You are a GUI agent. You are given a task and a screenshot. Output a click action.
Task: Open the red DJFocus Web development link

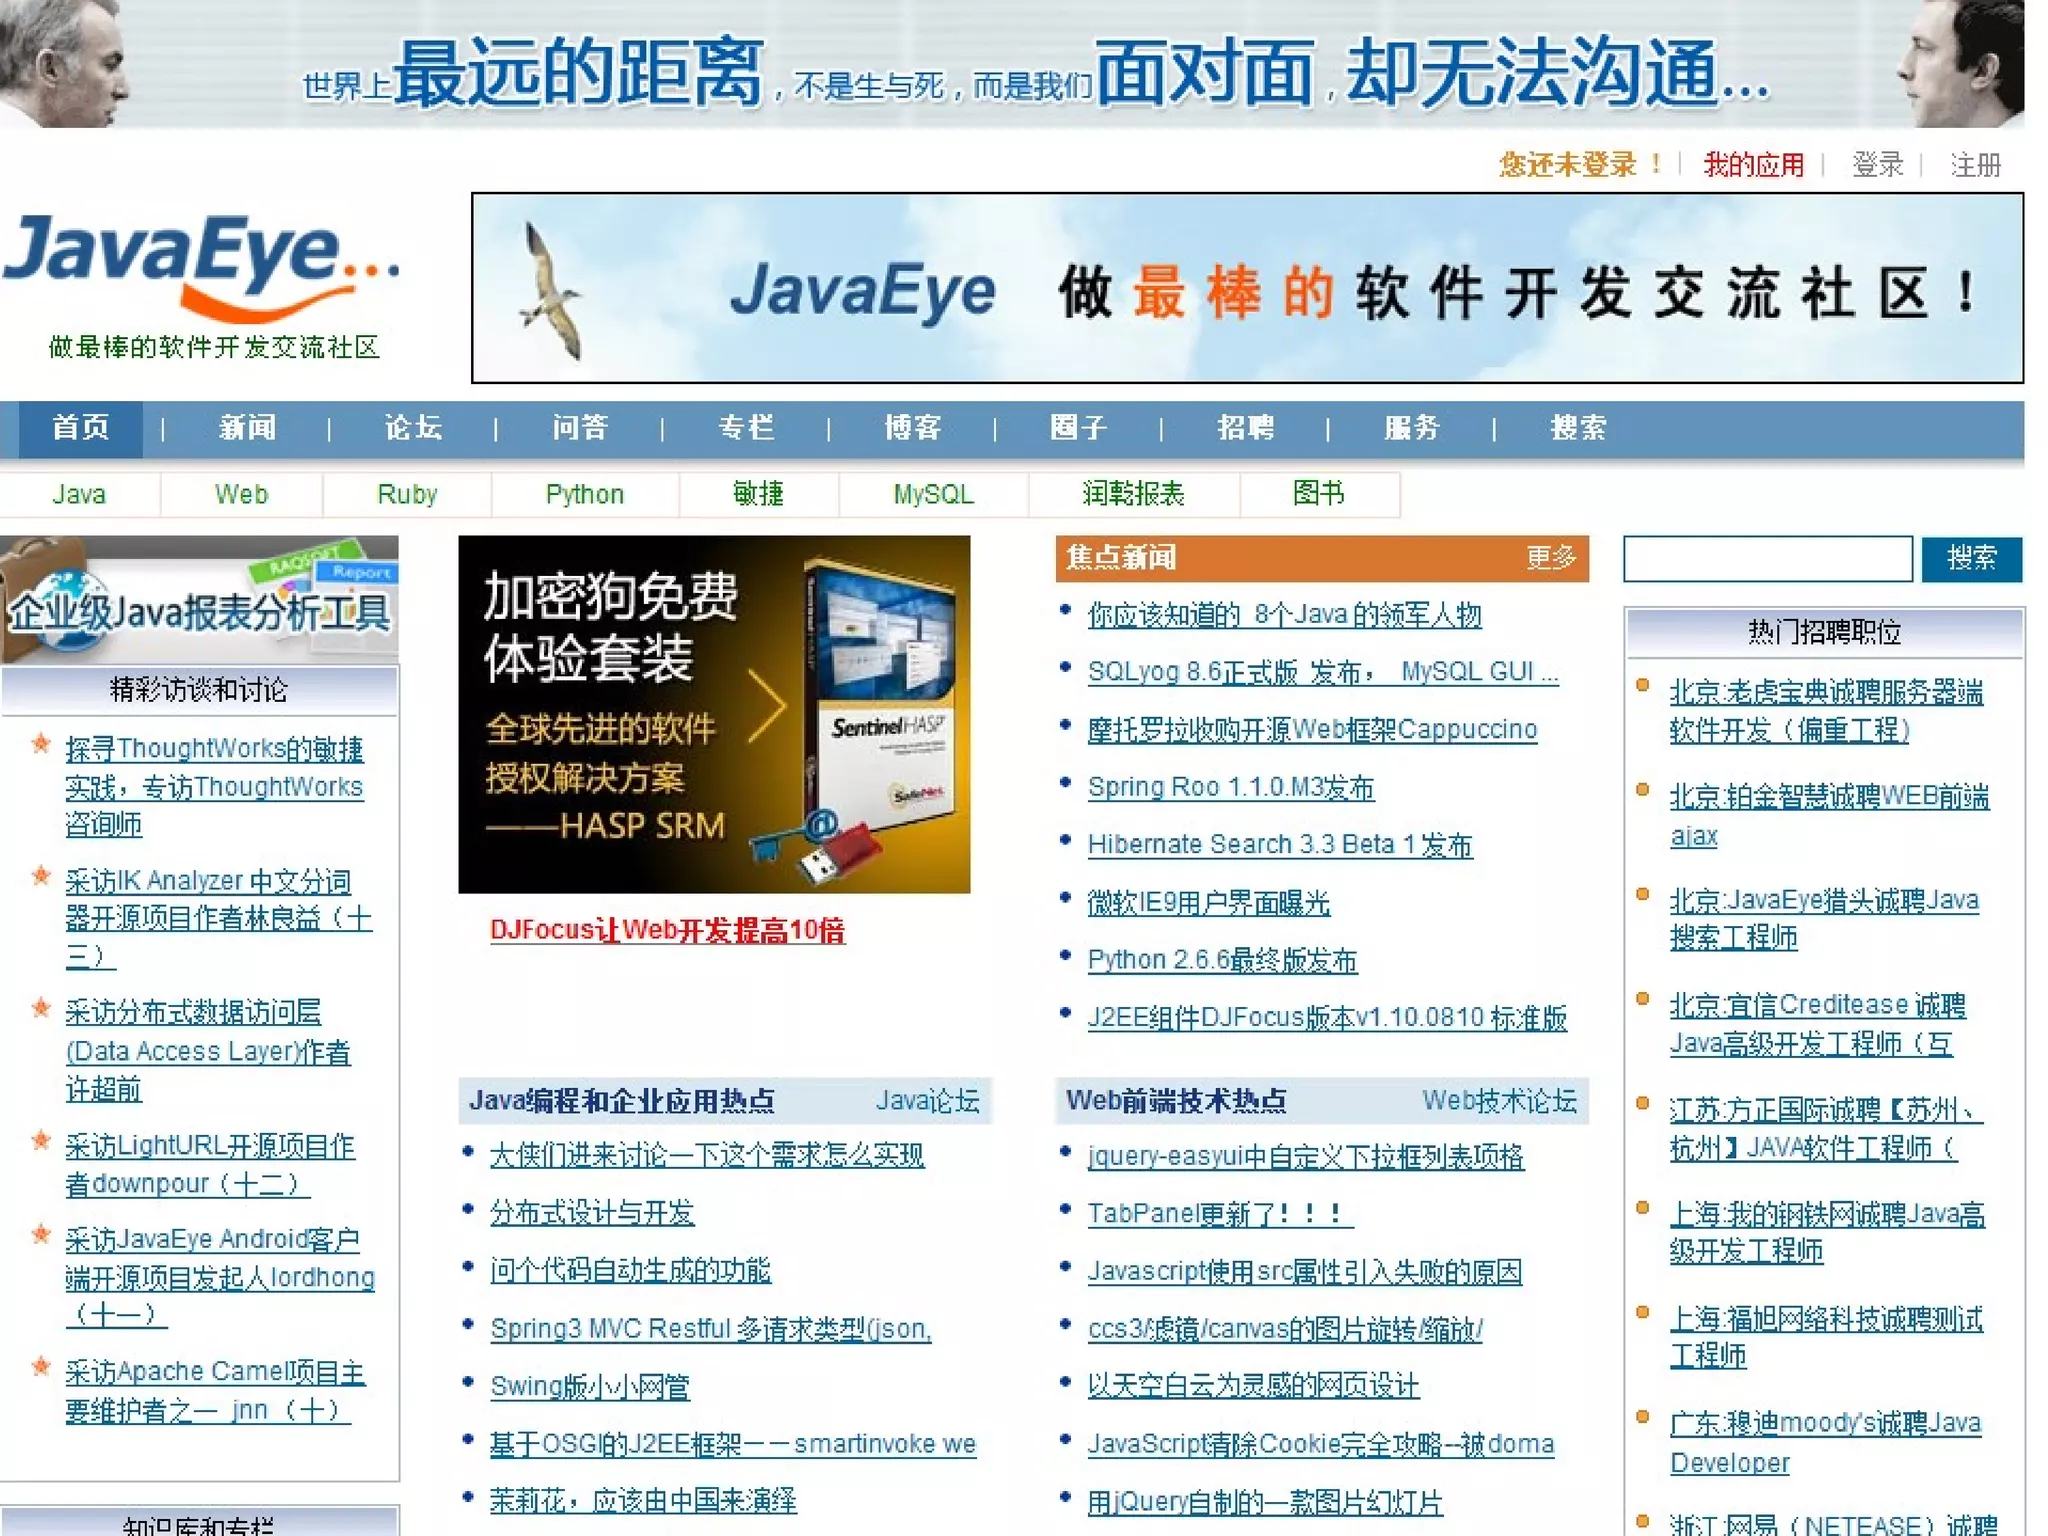tap(667, 930)
